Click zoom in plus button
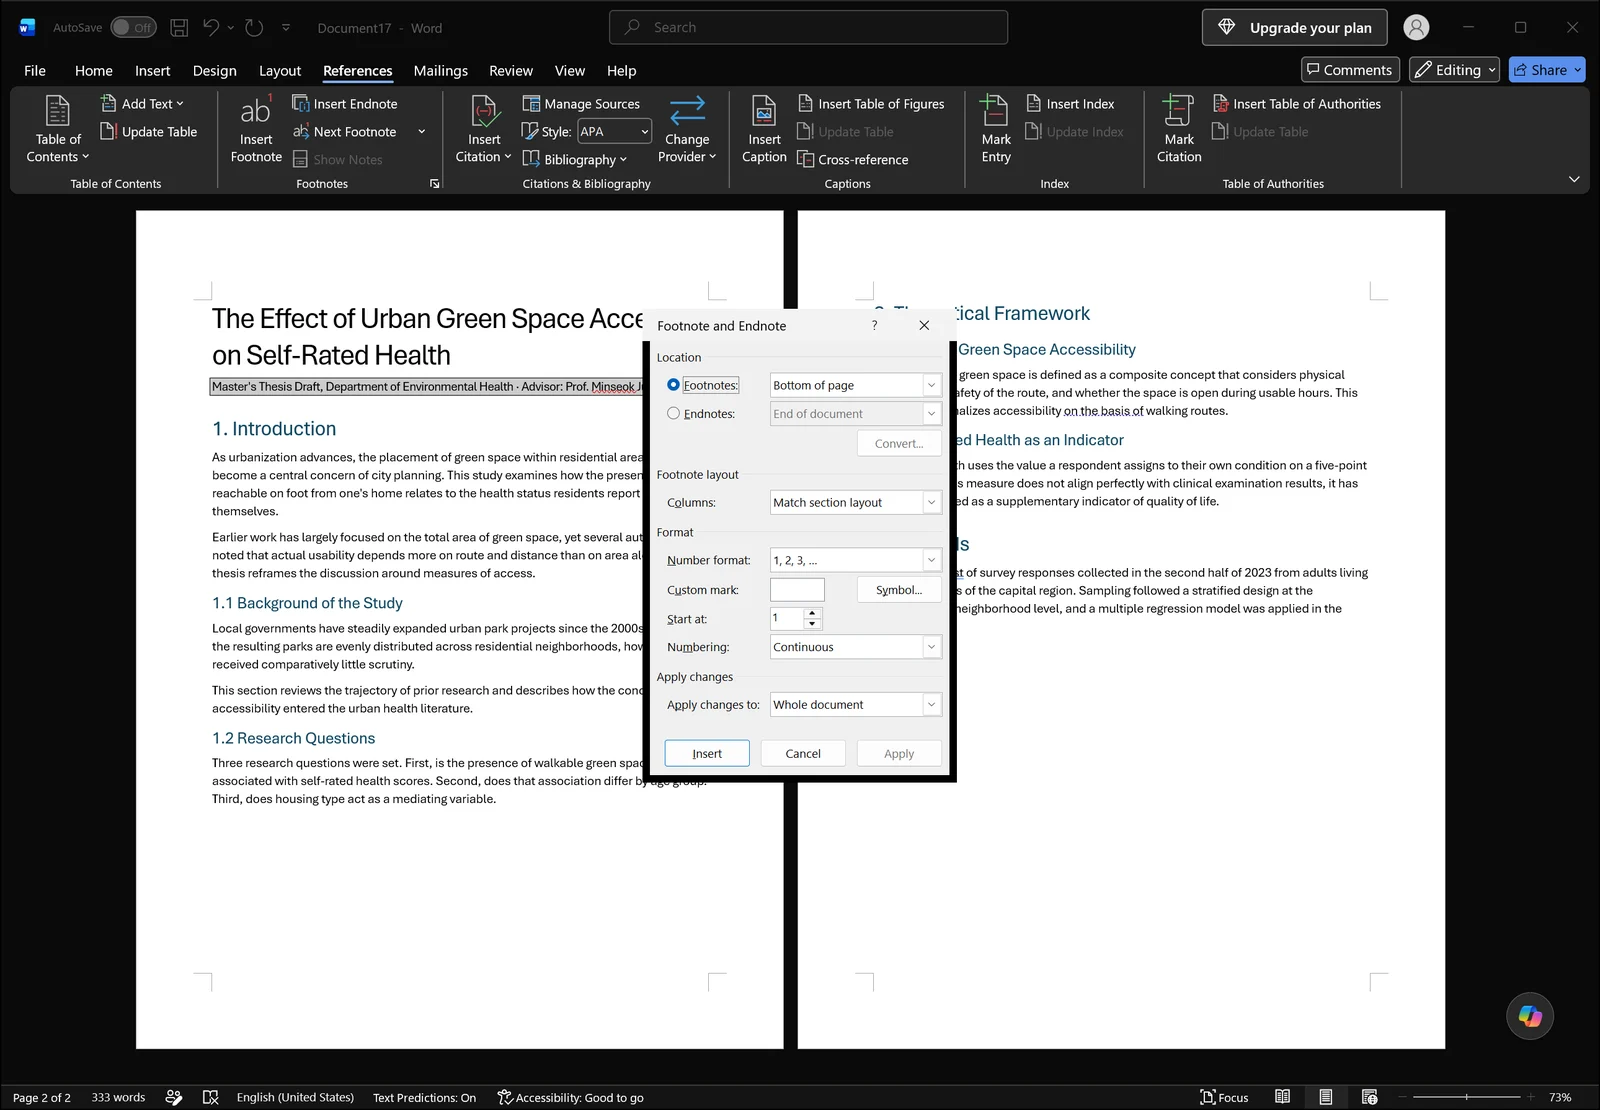 1531,1097
